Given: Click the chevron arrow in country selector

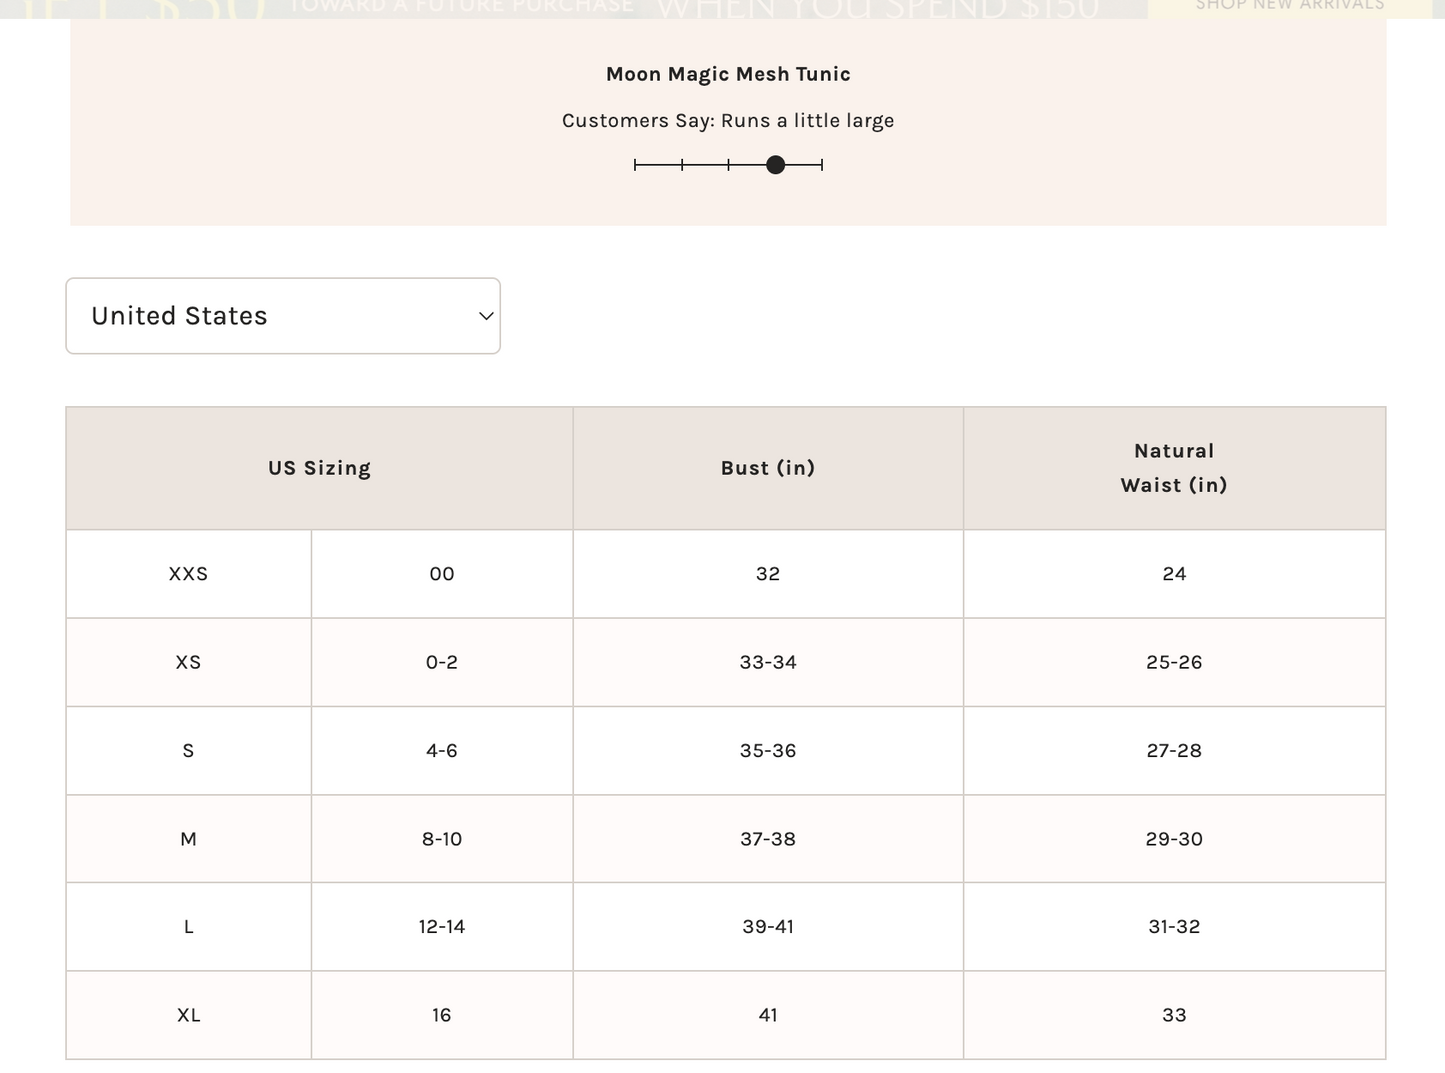Looking at the screenshot, I should [x=486, y=316].
